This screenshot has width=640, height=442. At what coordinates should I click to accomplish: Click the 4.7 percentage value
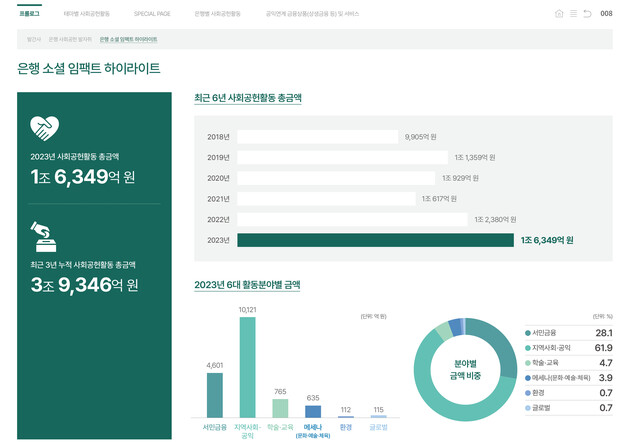(x=606, y=363)
